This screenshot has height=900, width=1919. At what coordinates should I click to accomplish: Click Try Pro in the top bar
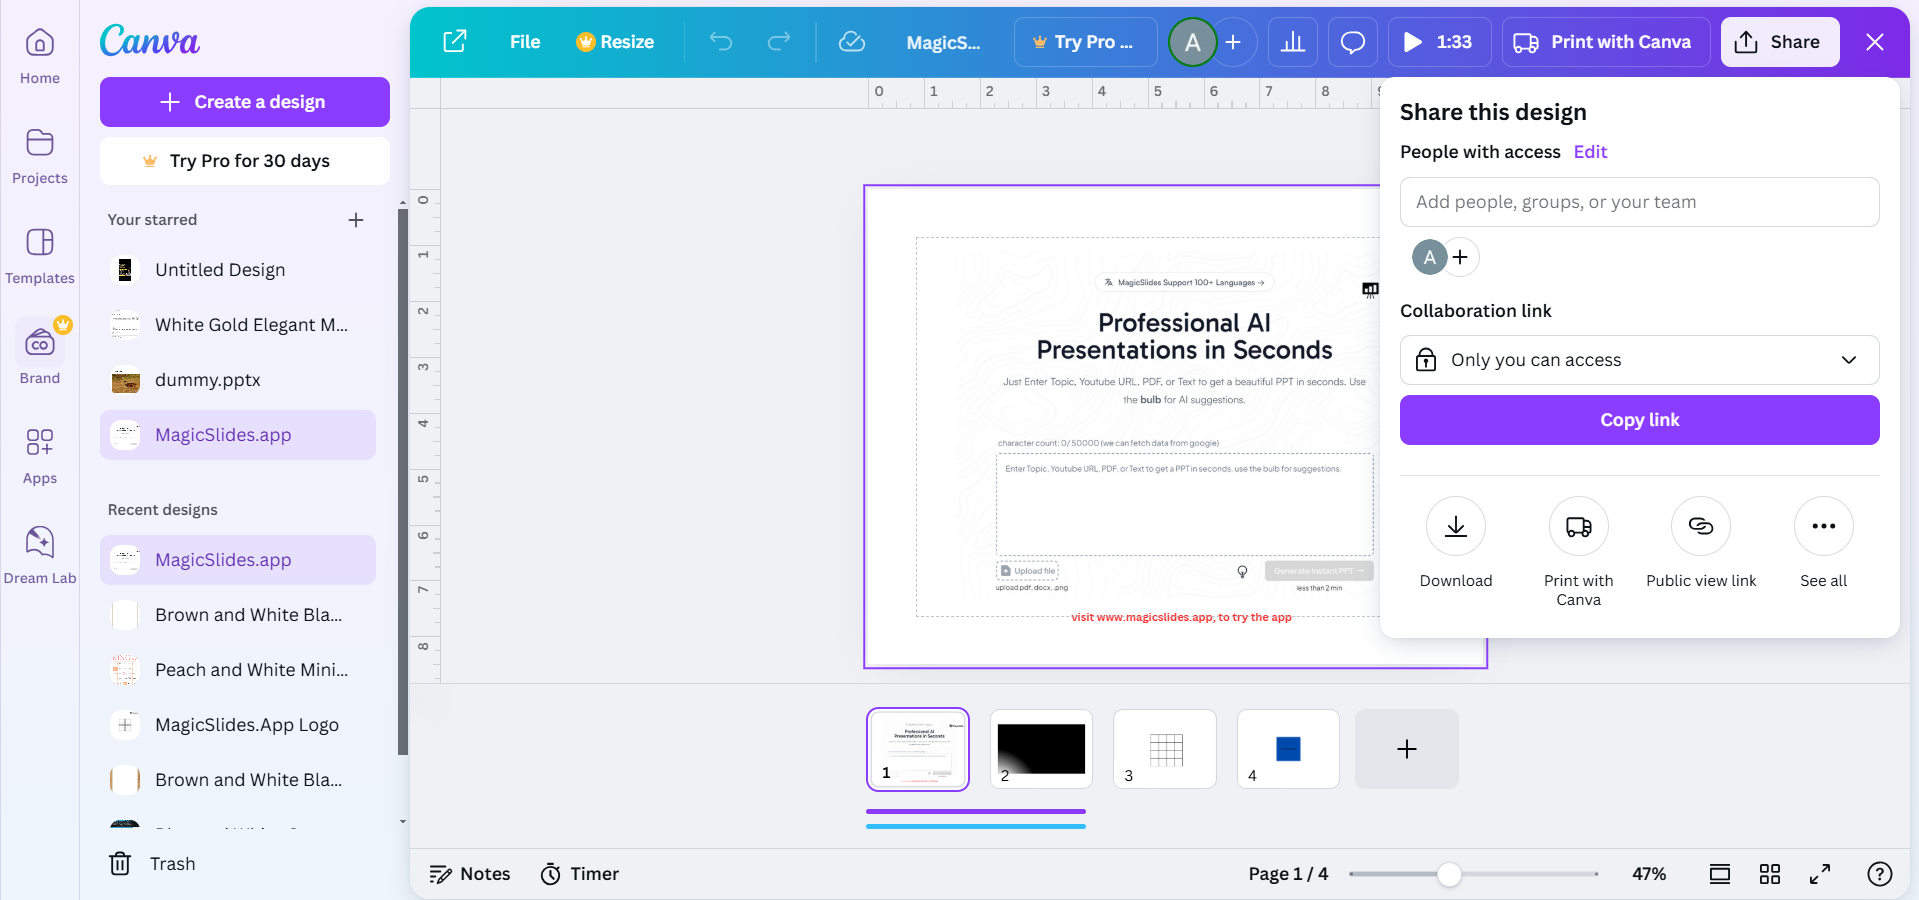coord(1085,42)
